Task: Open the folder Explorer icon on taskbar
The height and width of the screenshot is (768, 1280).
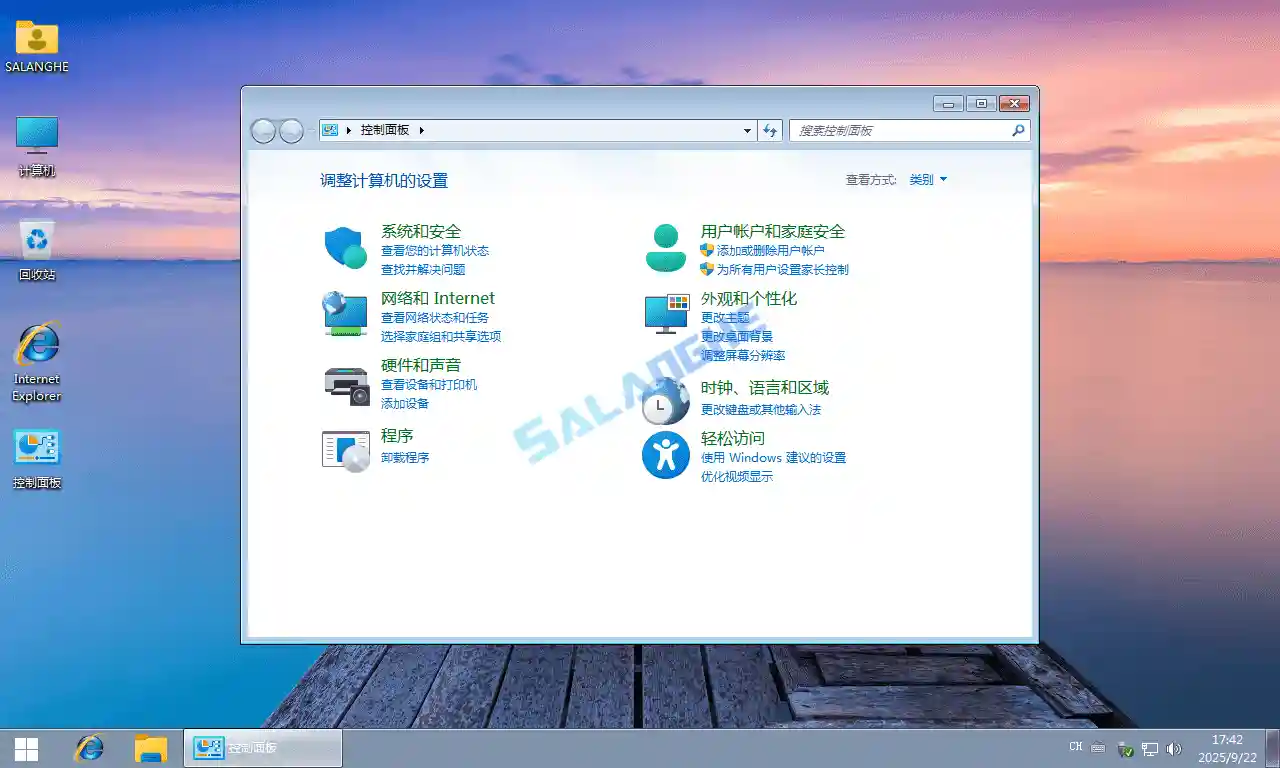Action: (x=151, y=748)
